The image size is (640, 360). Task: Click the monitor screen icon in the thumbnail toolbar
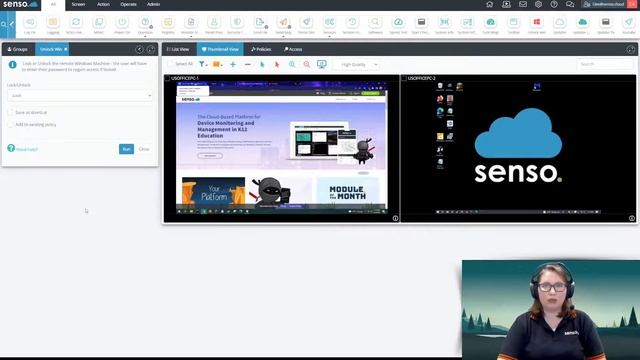tap(322, 64)
